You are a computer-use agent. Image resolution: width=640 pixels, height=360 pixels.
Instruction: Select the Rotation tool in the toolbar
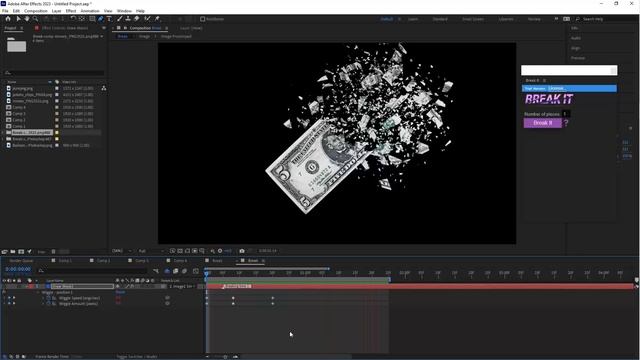(73, 19)
